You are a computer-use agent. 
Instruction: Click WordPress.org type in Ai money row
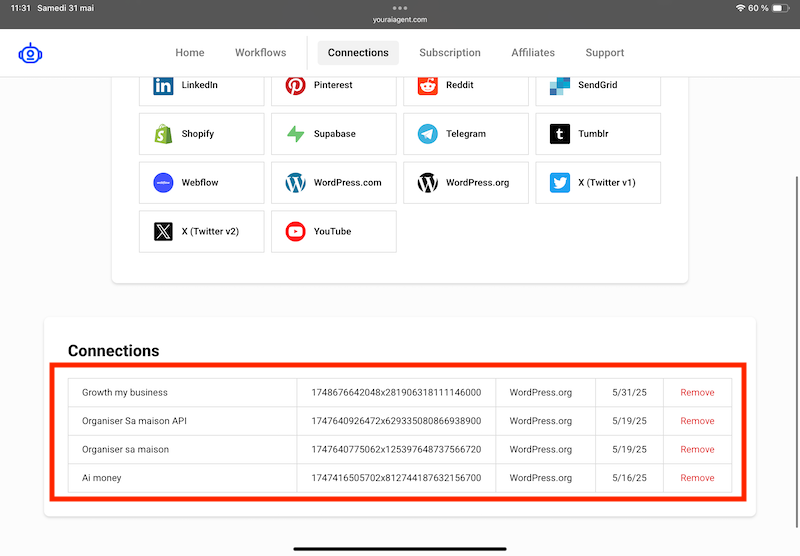pyautogui.click(x=541, y=478)
